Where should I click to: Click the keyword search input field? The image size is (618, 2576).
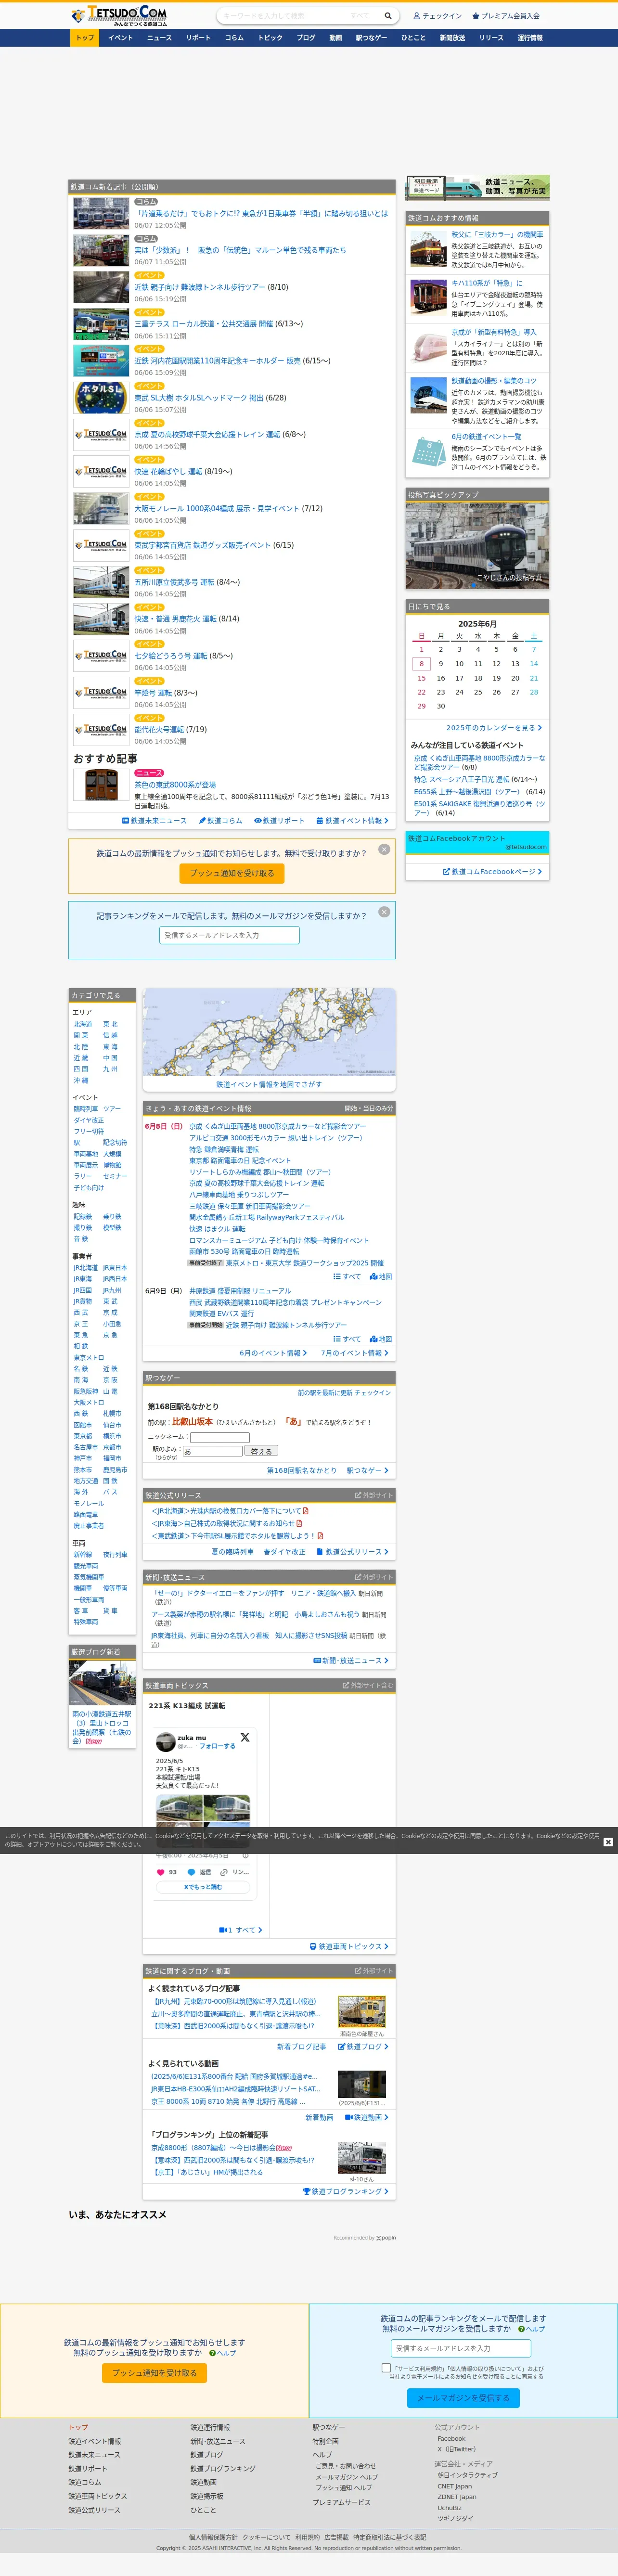[x=282, y=16]
